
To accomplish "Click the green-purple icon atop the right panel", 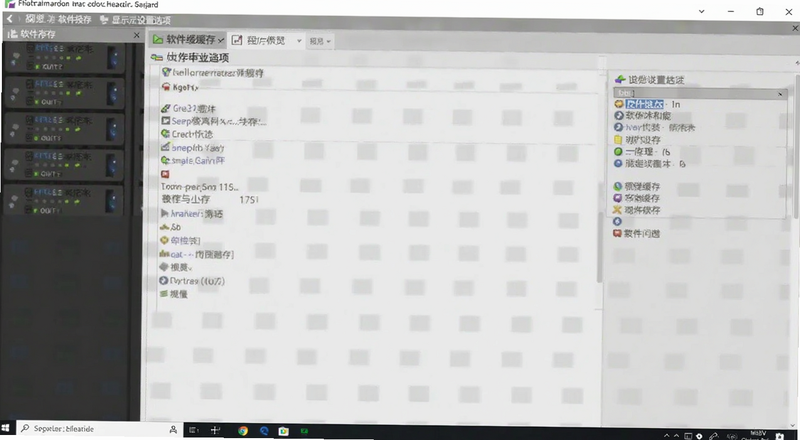I will tap(620, 80).
